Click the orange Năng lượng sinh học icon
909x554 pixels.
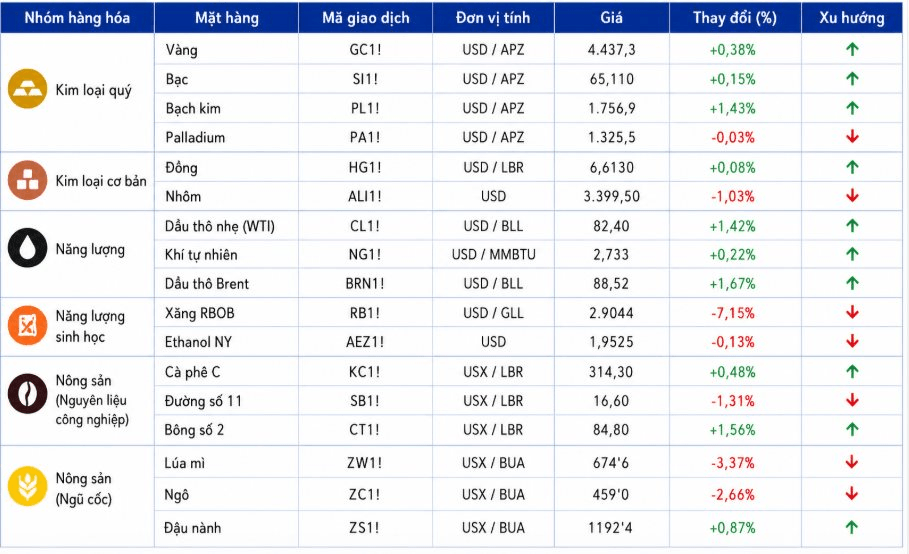tap(27, 325)
